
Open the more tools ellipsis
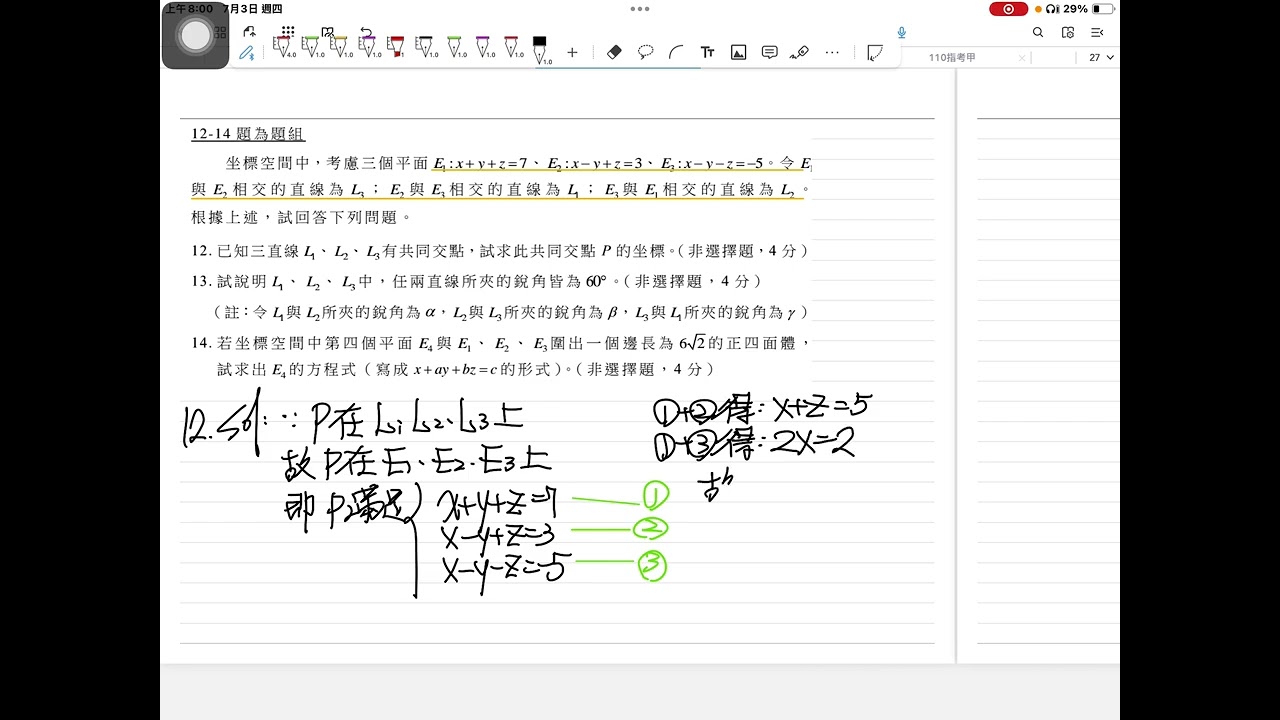pos(832,52)
